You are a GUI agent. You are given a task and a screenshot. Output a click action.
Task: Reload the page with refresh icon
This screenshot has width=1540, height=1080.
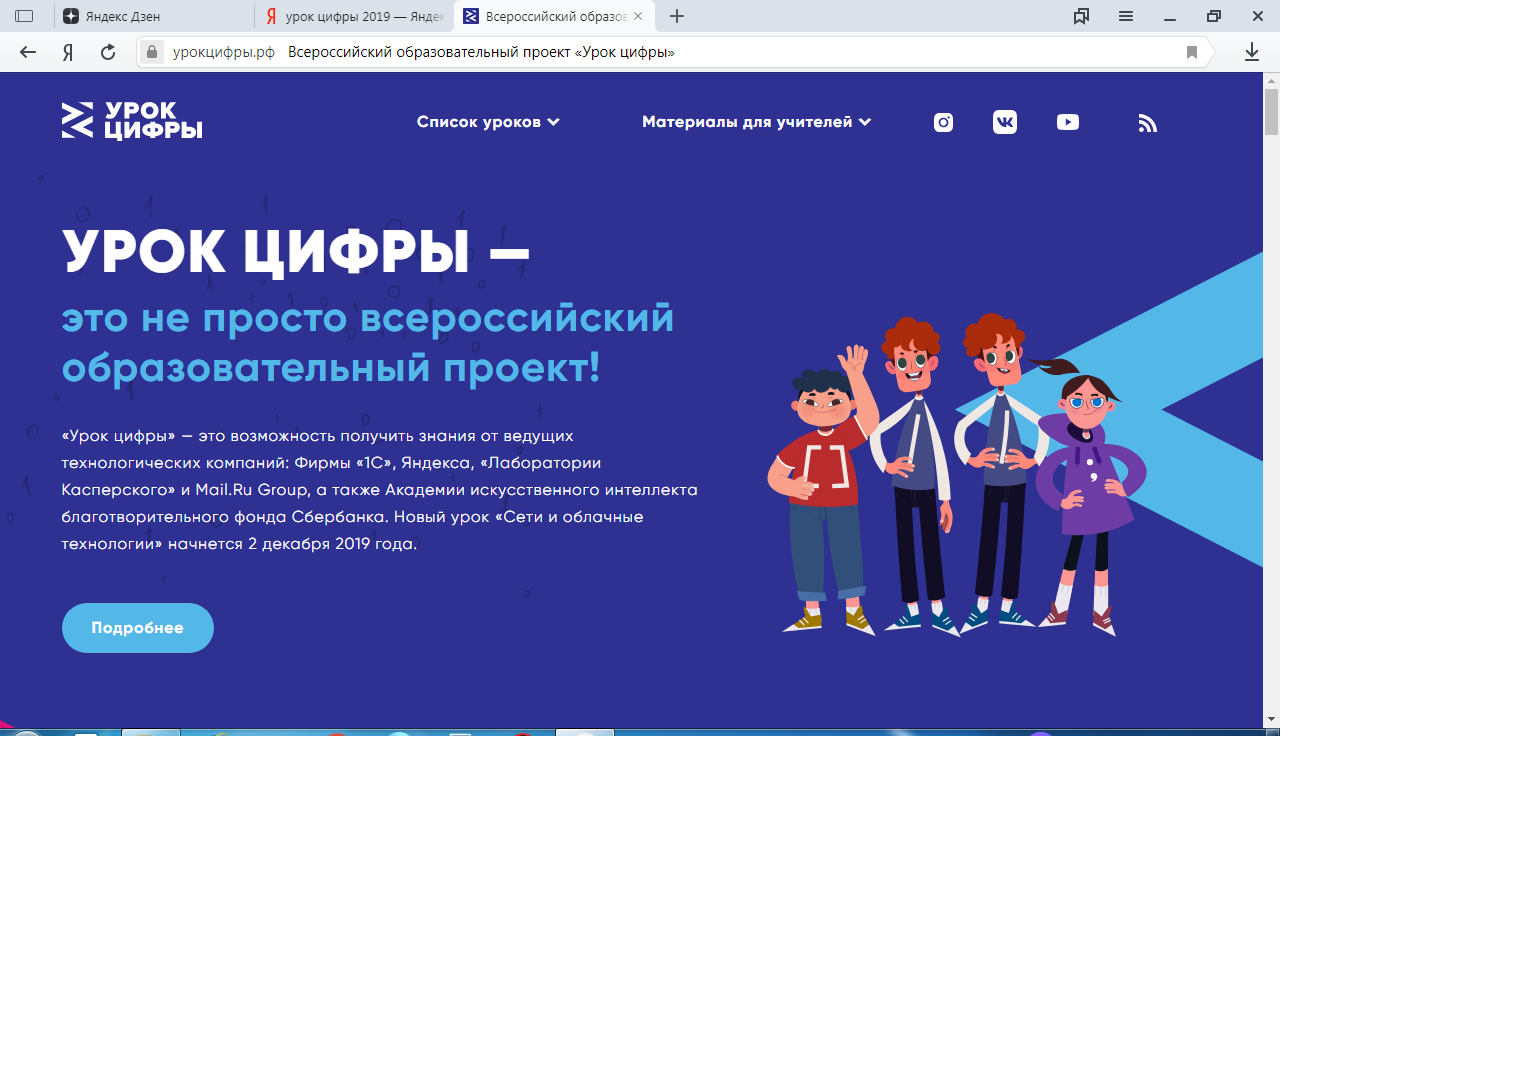click(108, 52)
